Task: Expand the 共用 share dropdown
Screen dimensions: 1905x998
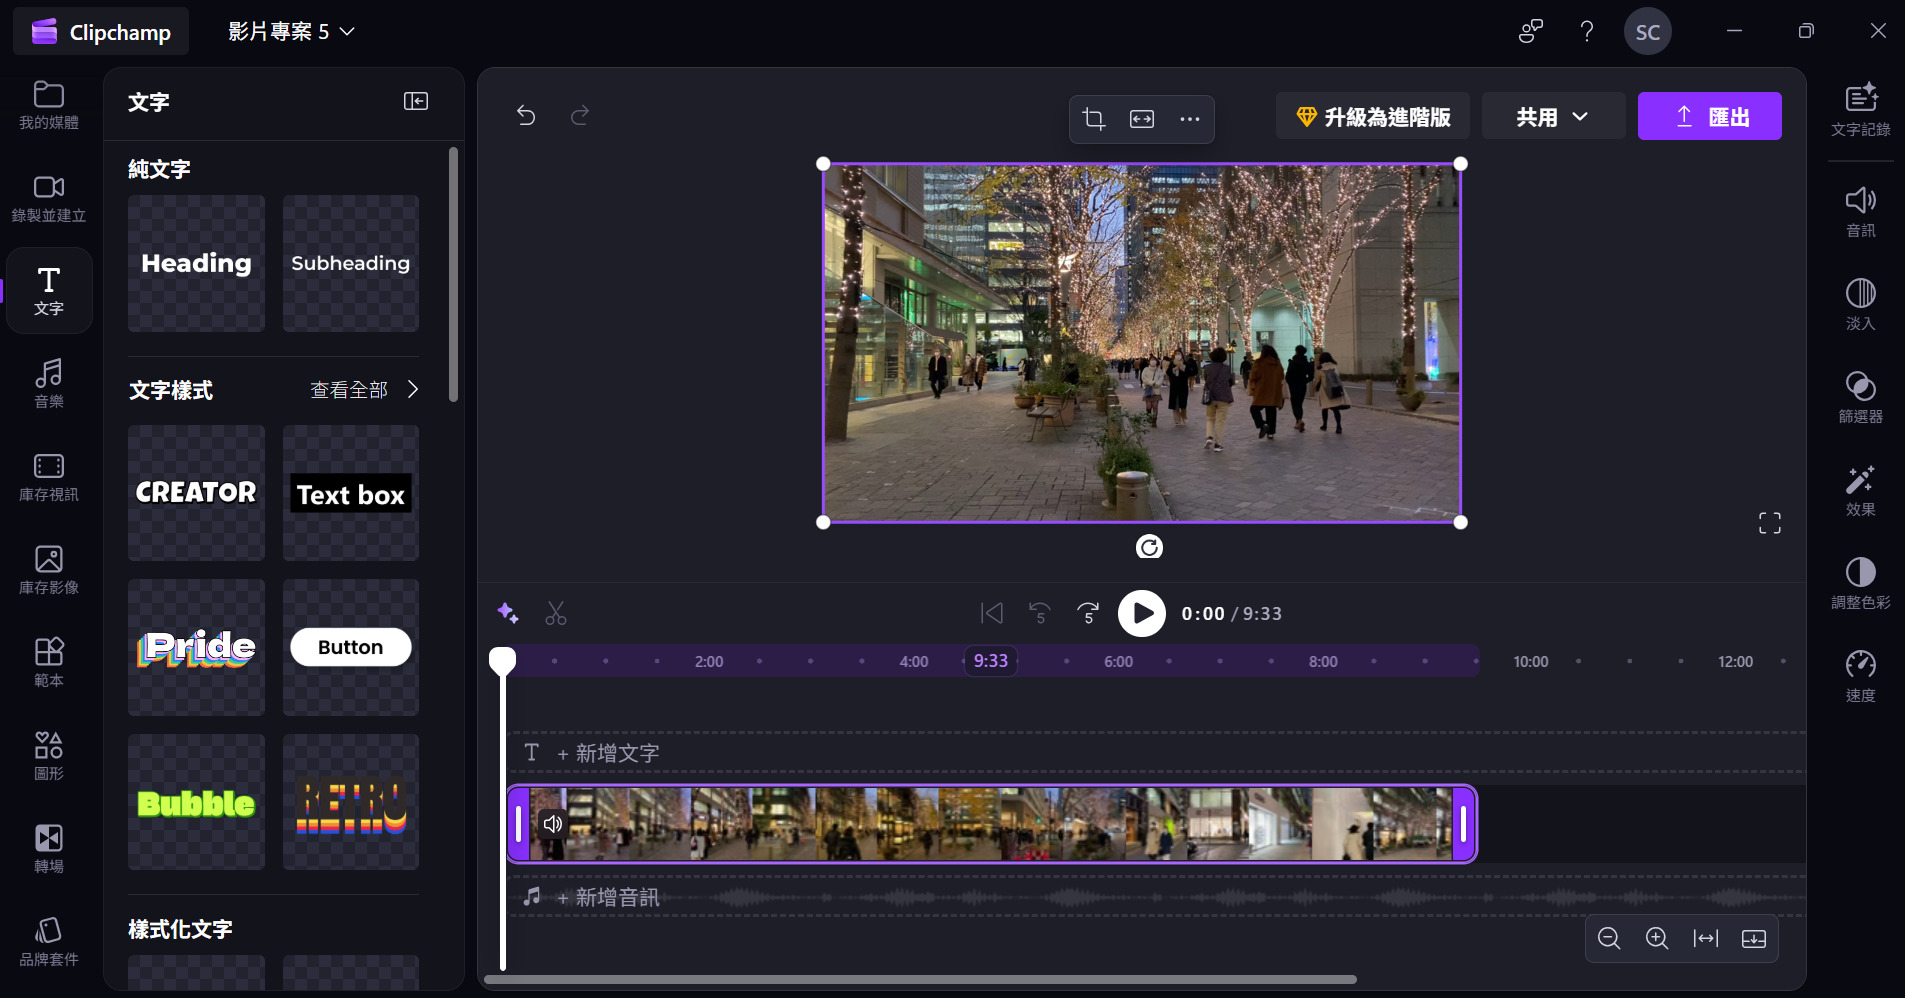Action: click(x=1551, y=116)
